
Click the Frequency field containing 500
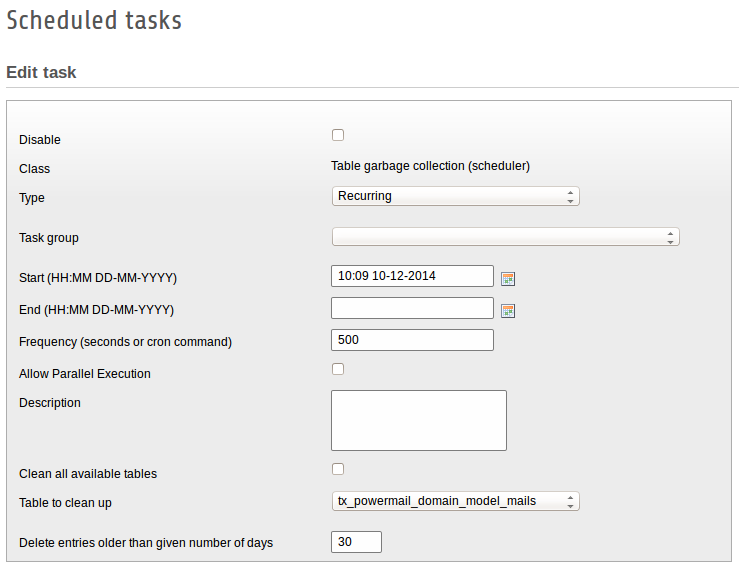[412, 340]
